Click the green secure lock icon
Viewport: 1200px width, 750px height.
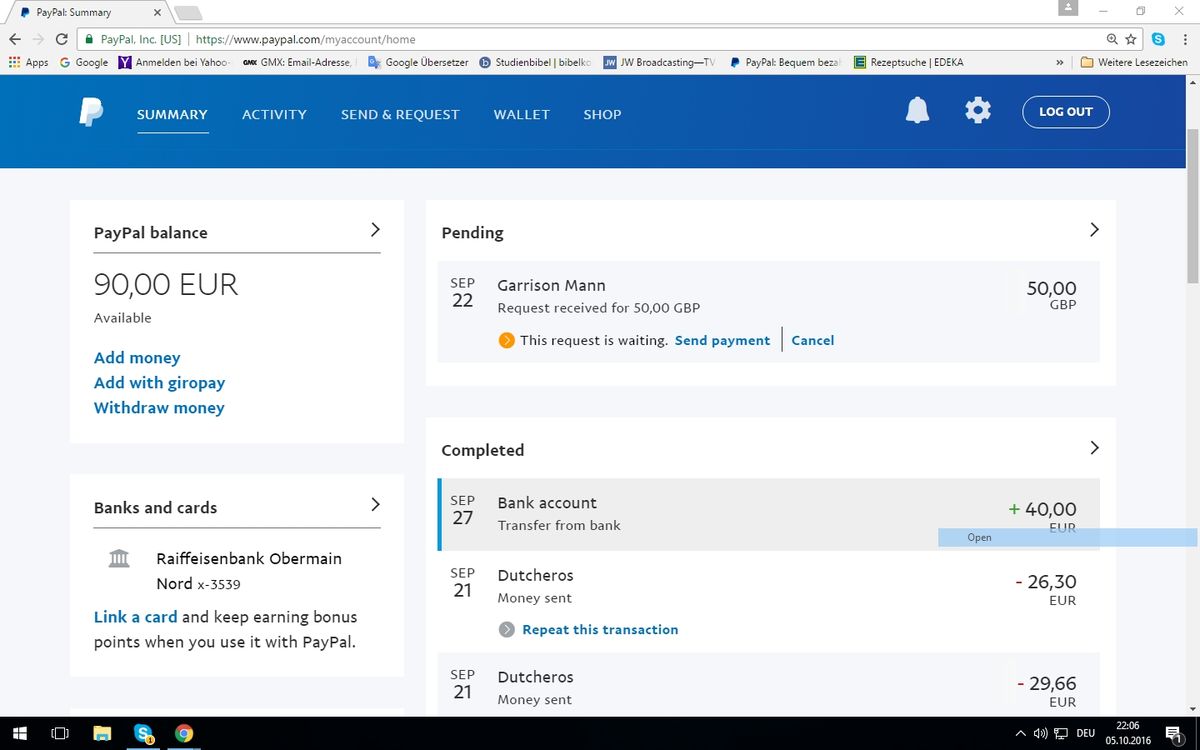coord(89,39)
